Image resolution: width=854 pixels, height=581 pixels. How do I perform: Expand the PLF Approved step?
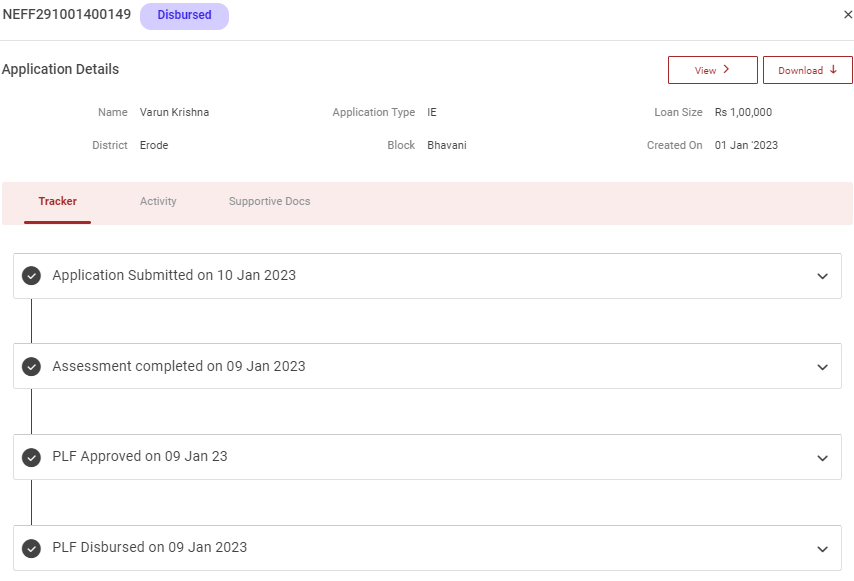822,458
